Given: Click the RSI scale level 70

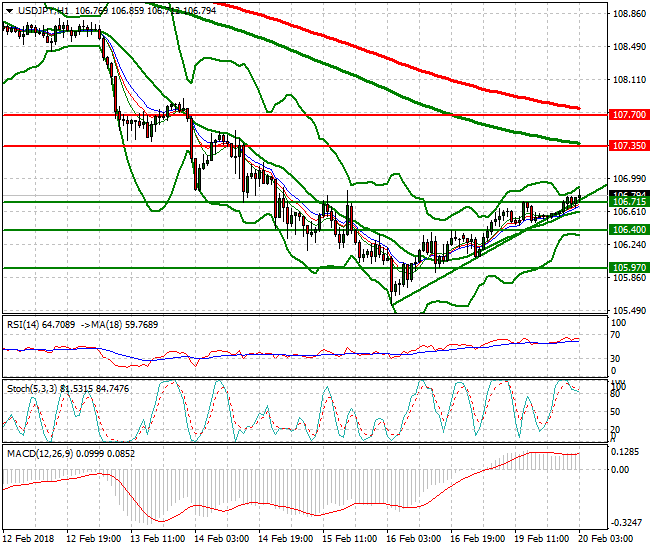Looking at the screenshot, I should [616, 335].
